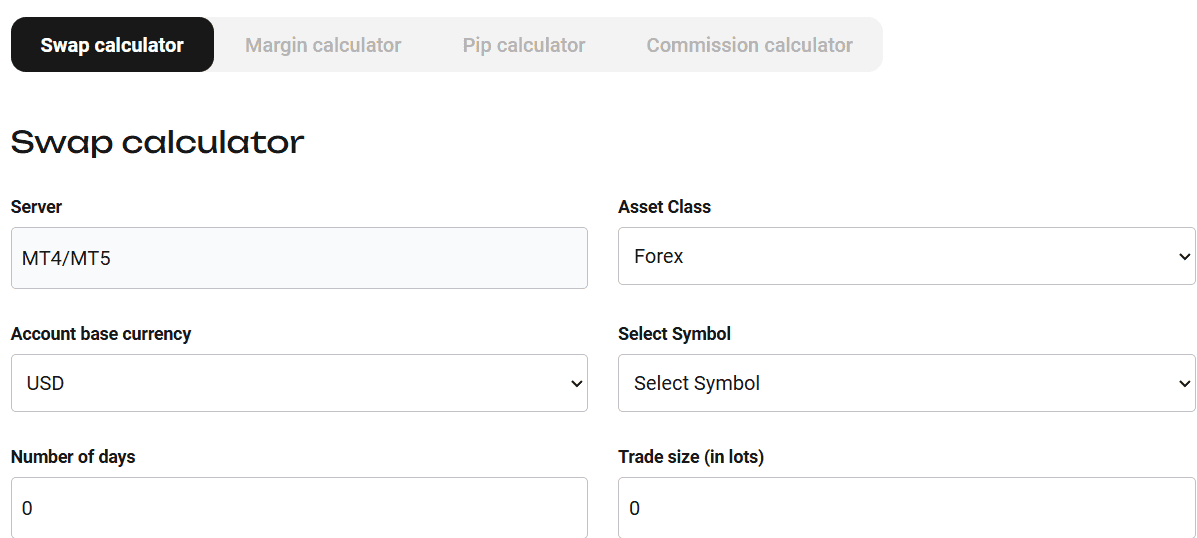Click the chevron arrow on USD currency dropdown

pos(576,384)
